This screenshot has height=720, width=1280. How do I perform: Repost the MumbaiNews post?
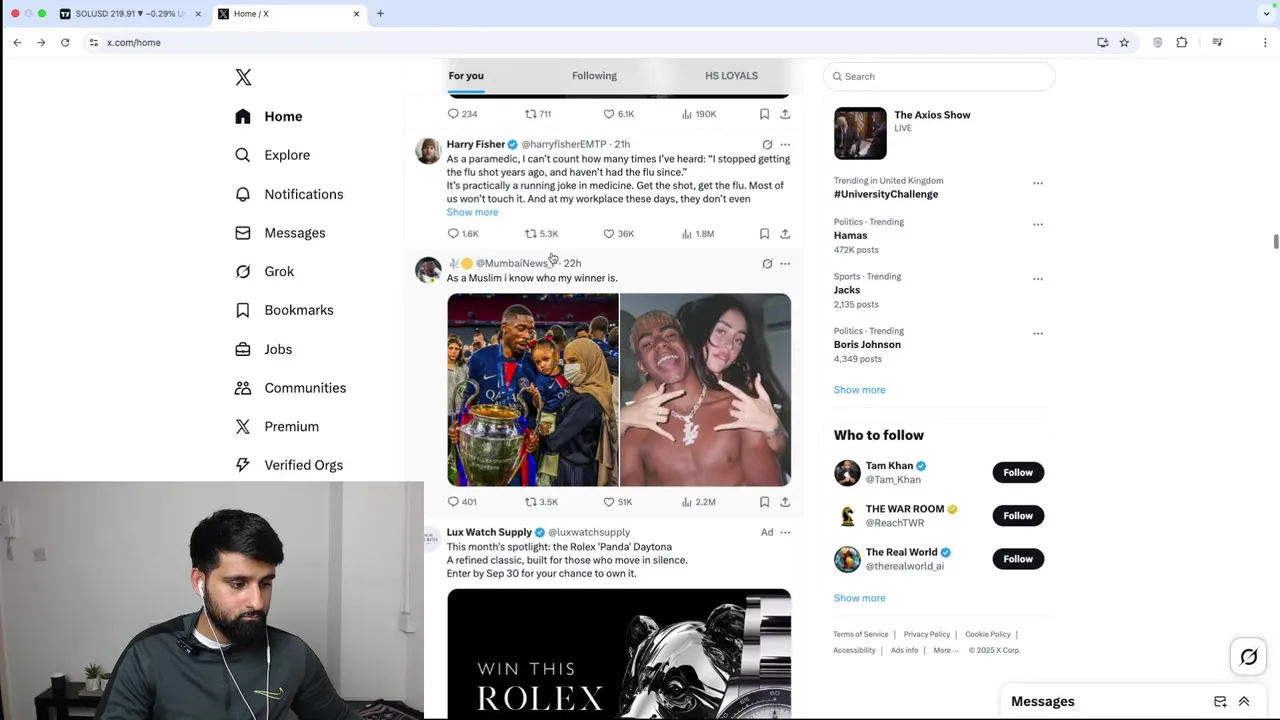[541, 502]
